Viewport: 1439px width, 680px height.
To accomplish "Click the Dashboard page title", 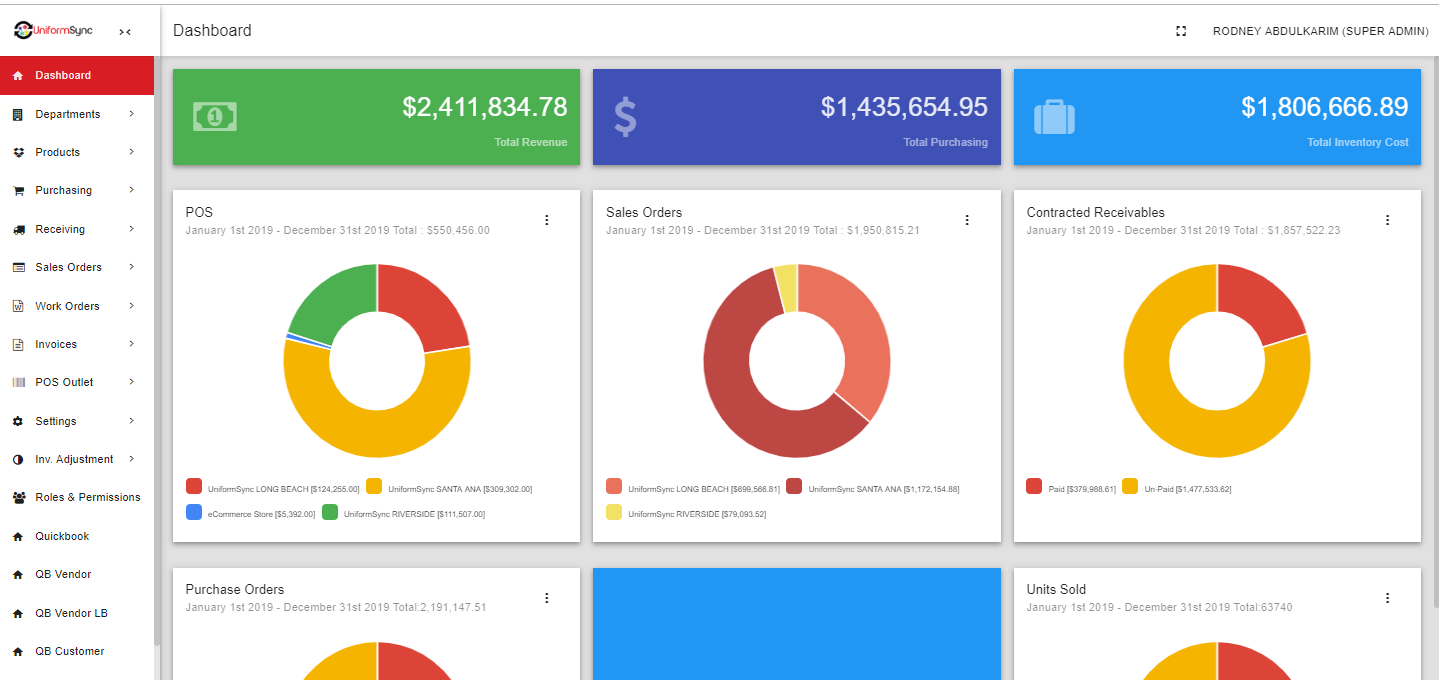I will click(x=212, y=31).
